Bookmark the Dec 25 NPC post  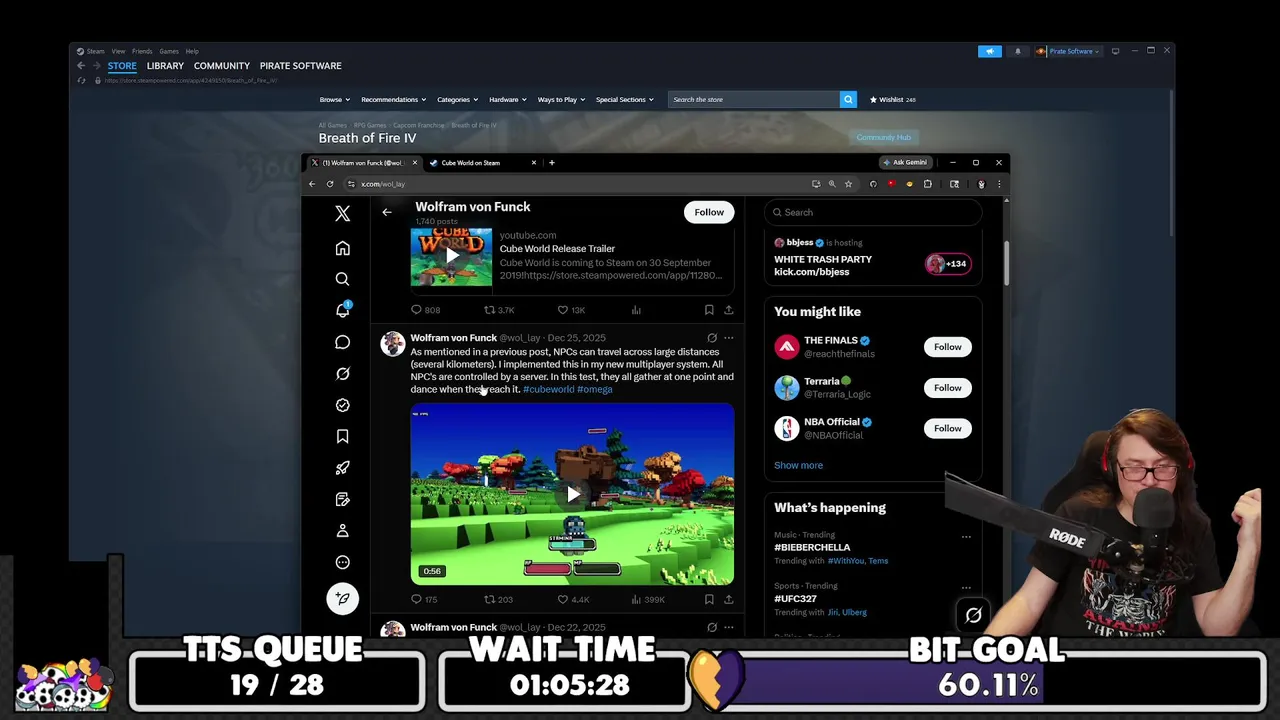coord(709,599)
